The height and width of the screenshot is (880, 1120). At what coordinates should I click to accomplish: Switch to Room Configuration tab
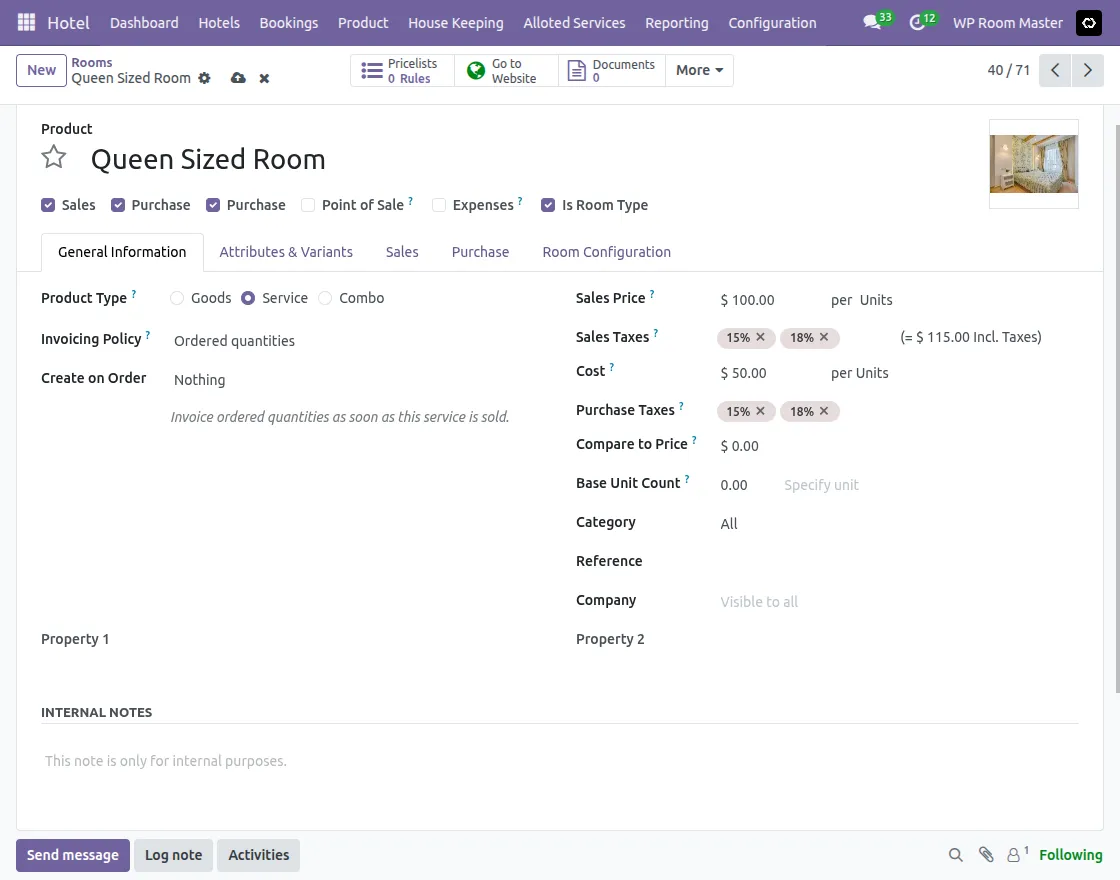(x=606, y=252)
